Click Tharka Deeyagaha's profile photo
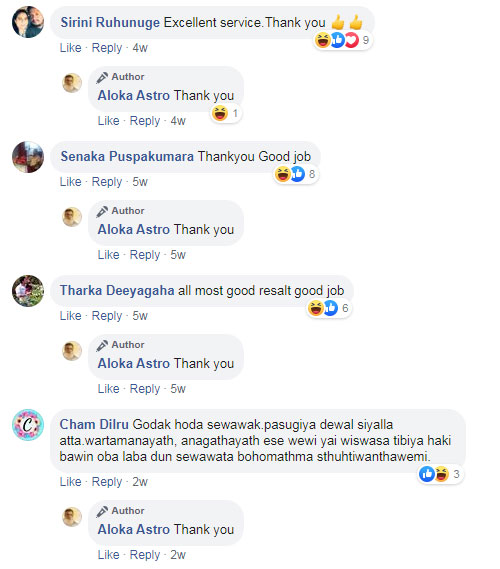 click(28, 291)
